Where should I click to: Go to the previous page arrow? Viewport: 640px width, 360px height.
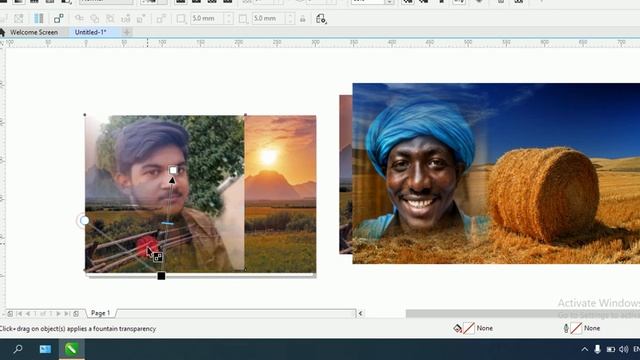(x=28, y=313)
